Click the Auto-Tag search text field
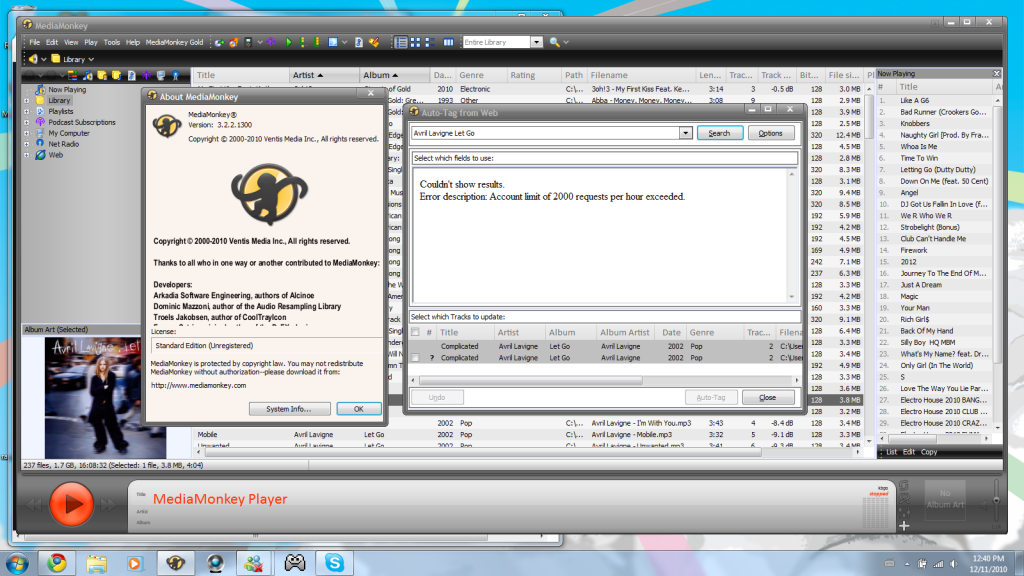The image size is (1024, 576). point(545,133)
